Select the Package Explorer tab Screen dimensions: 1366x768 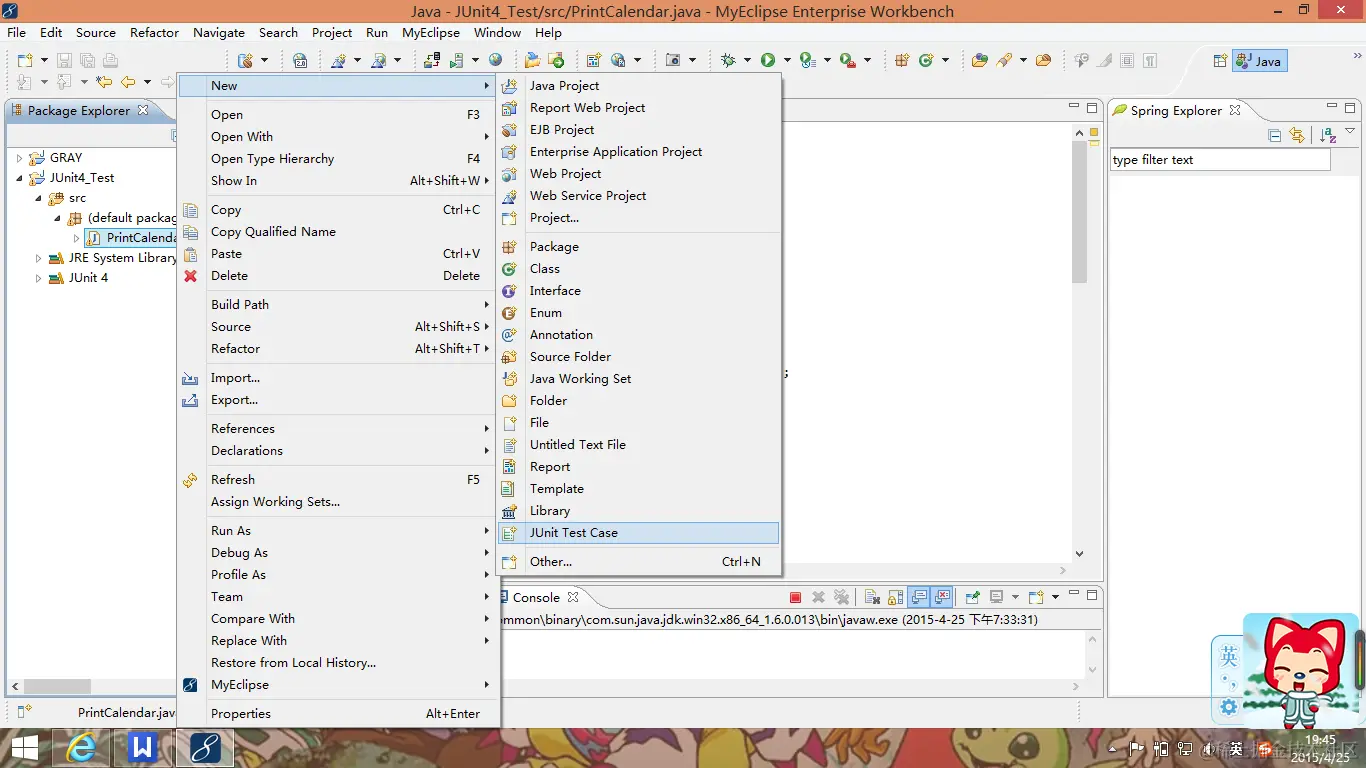(x=80, y=111)
